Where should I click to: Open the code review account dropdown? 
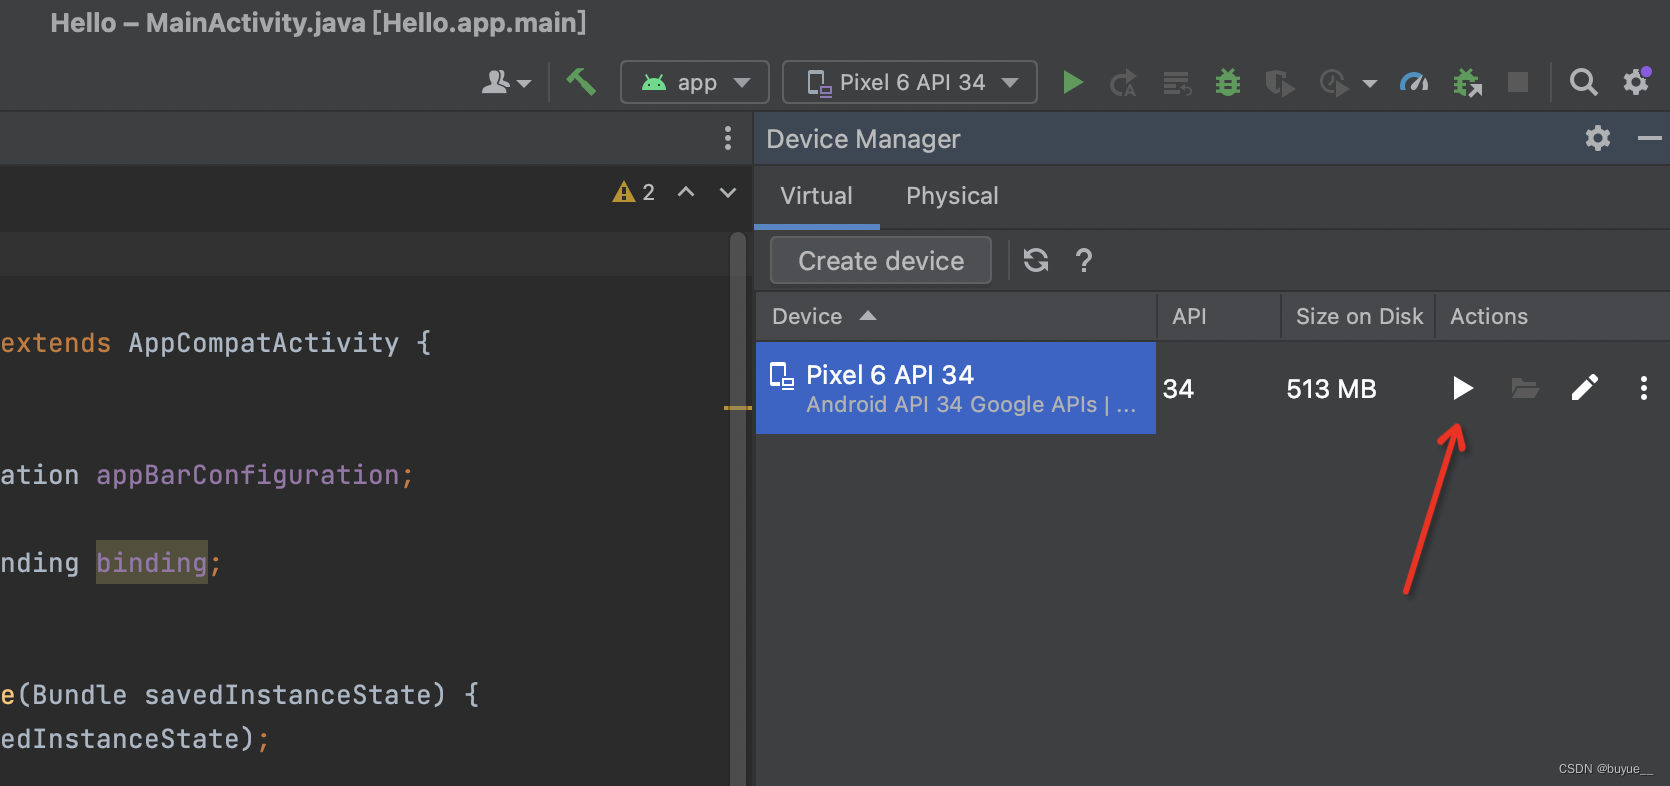506,82
